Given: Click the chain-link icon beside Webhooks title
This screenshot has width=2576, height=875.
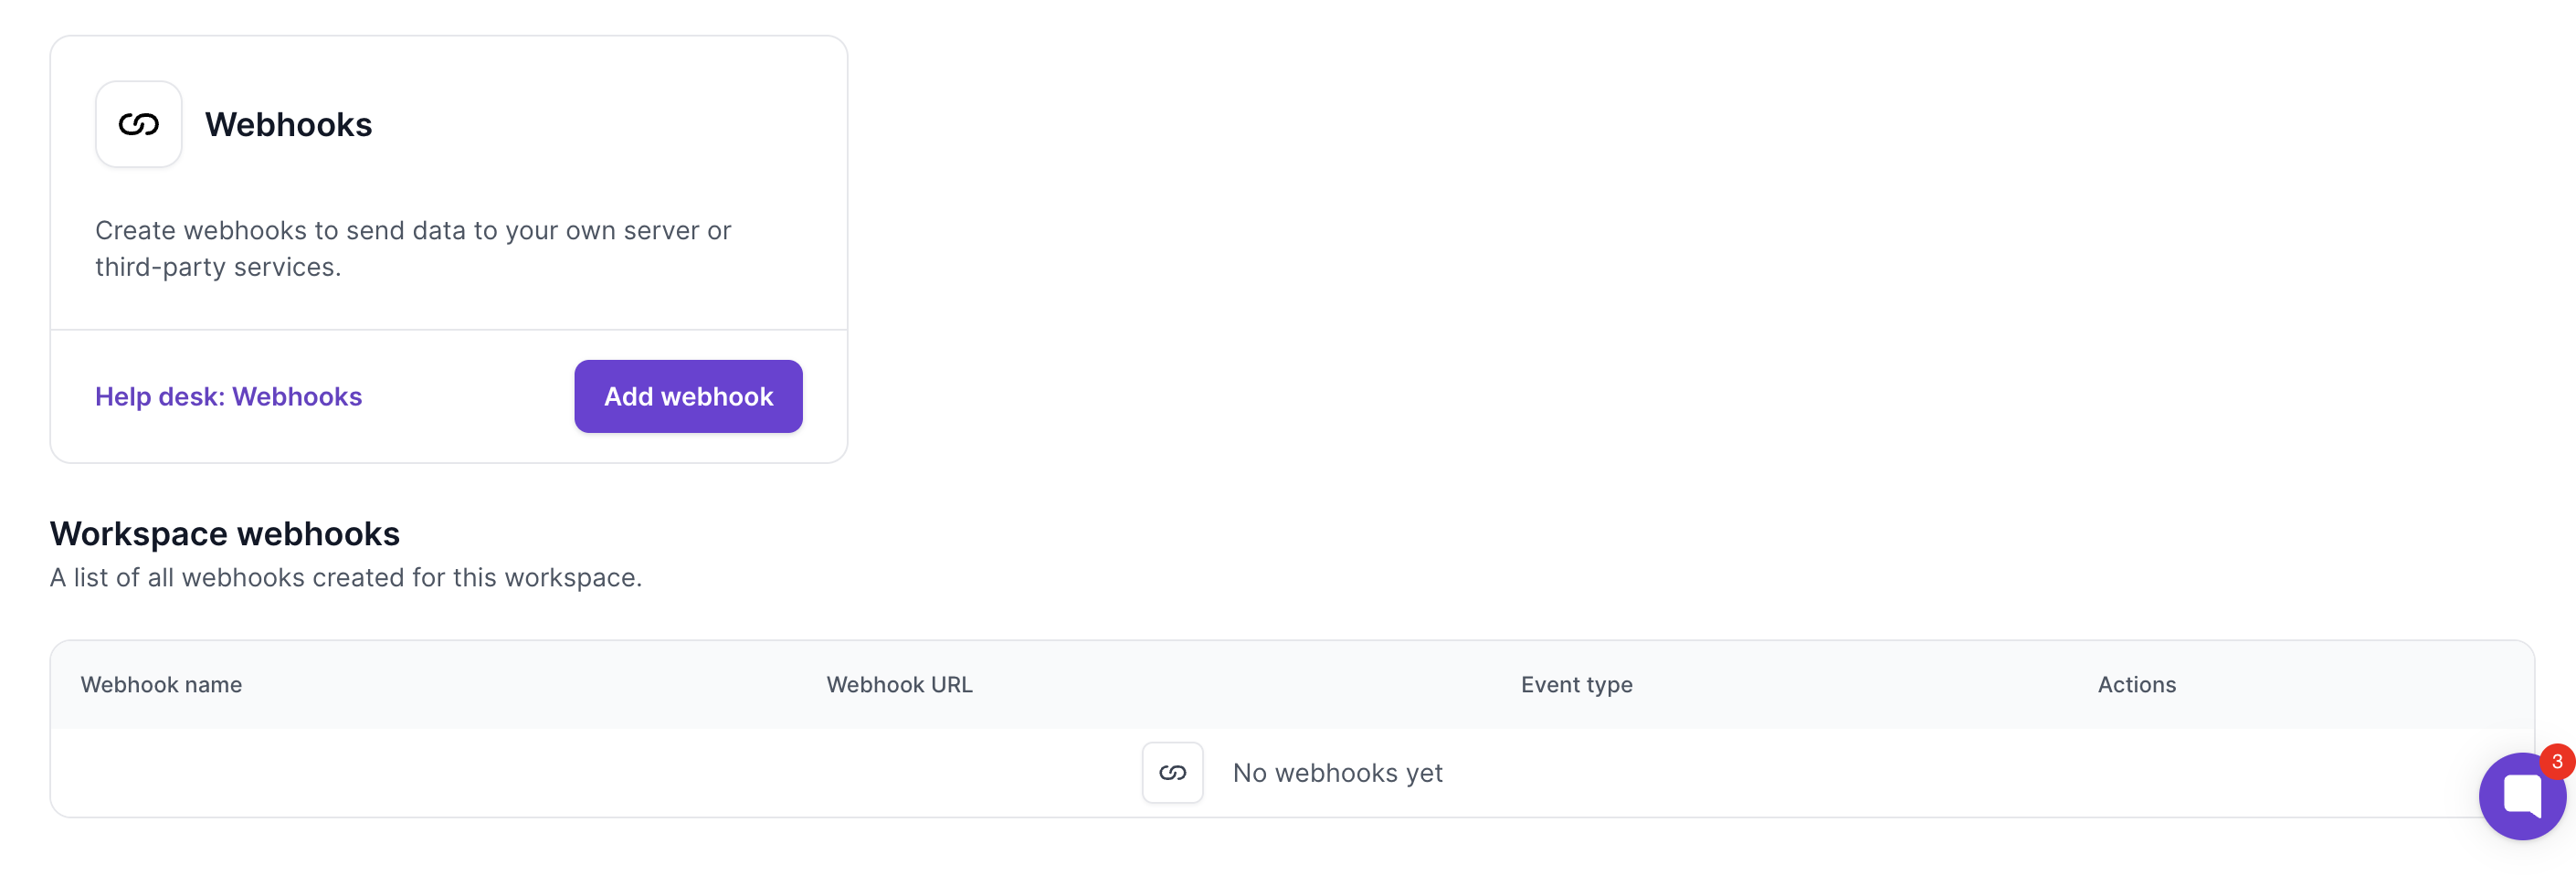Looking at the screenshot, I should point(138,124).
